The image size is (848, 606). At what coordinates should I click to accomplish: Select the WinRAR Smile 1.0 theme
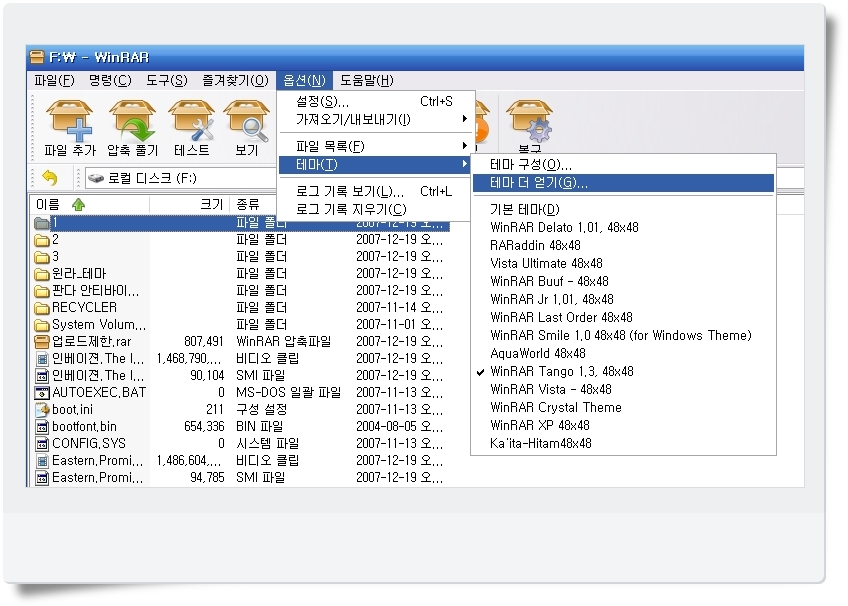623,335
